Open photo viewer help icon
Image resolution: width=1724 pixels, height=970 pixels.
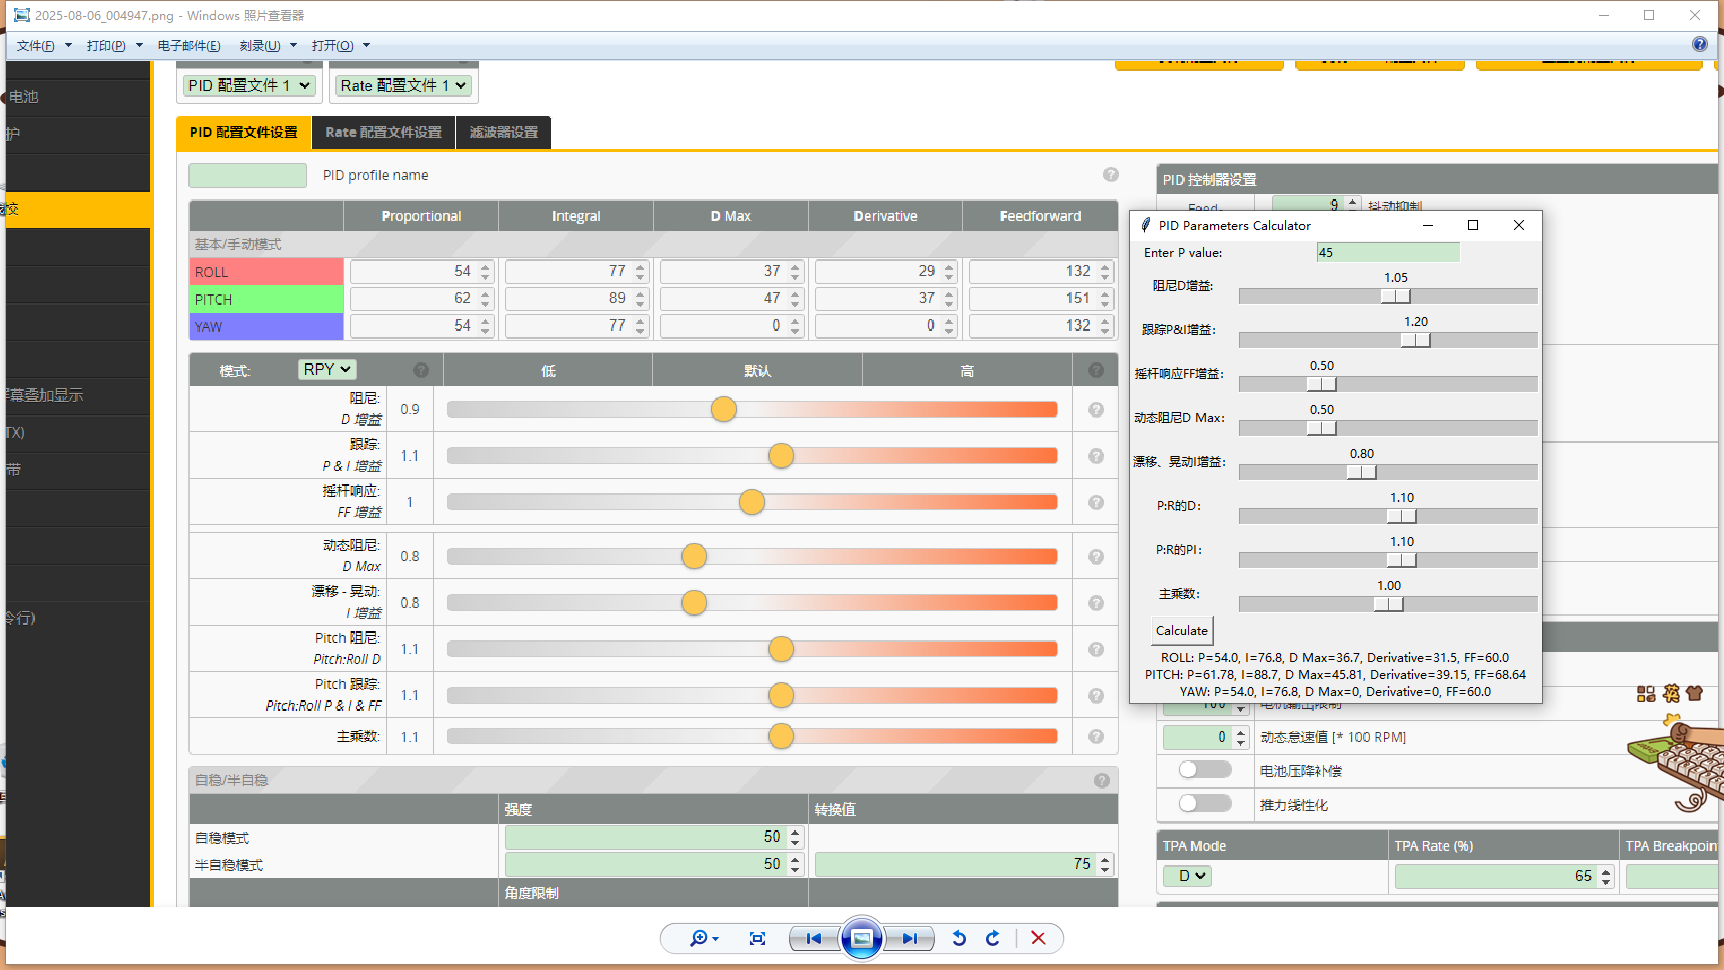pos(1699,44)
